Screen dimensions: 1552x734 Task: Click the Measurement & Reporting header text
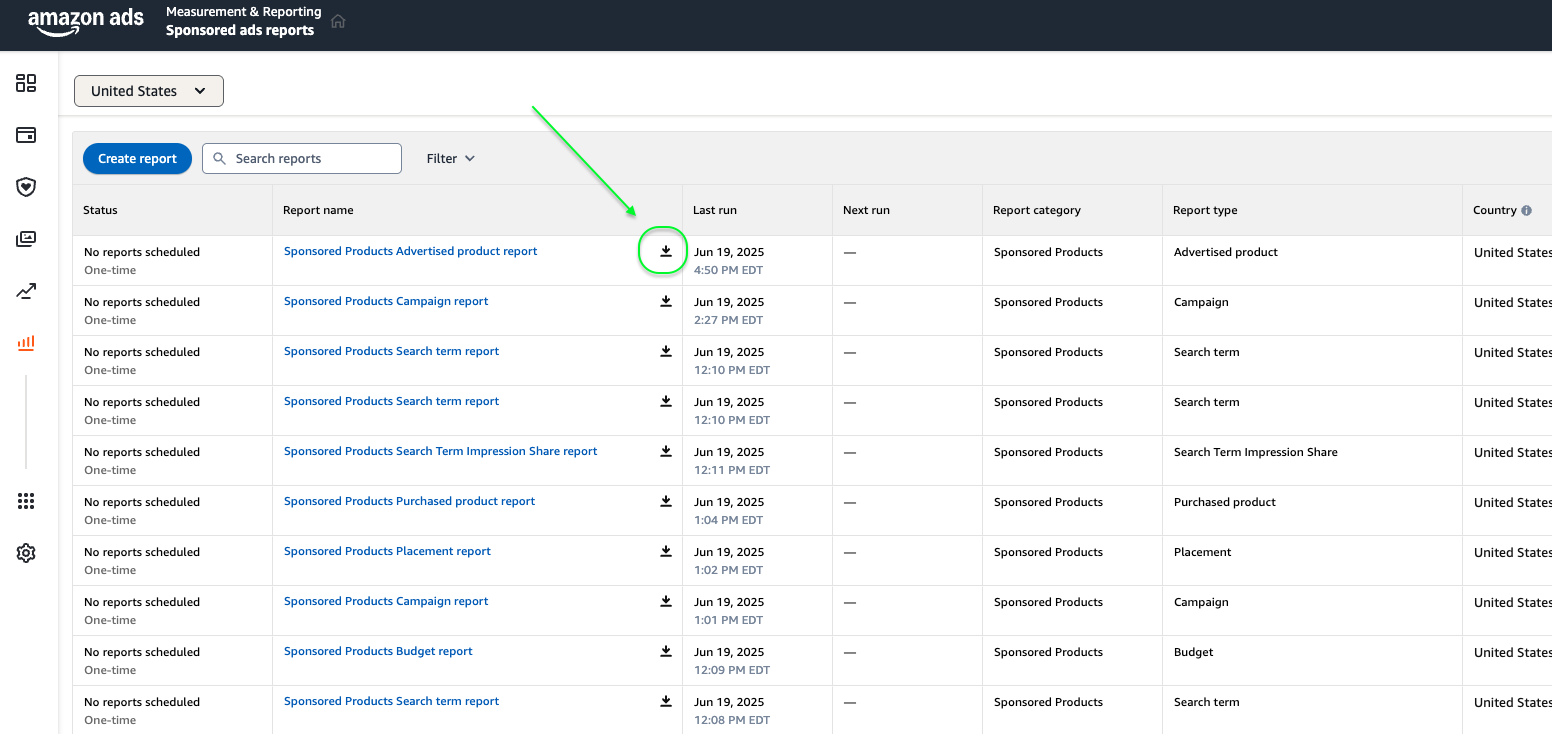(x=244, y=12)
